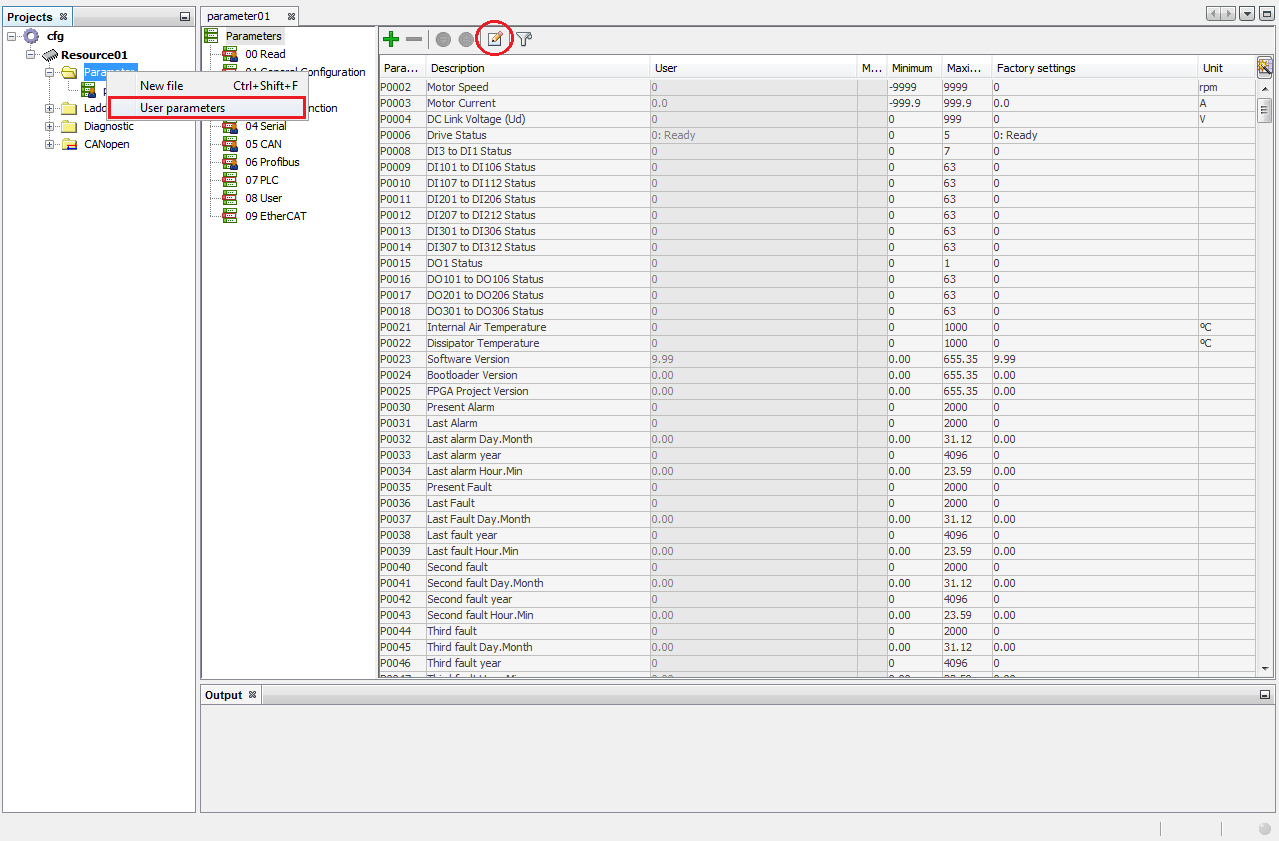Expand the Ladder folder node
This screenshot has height=841, width=1279.
pos(50,108)
